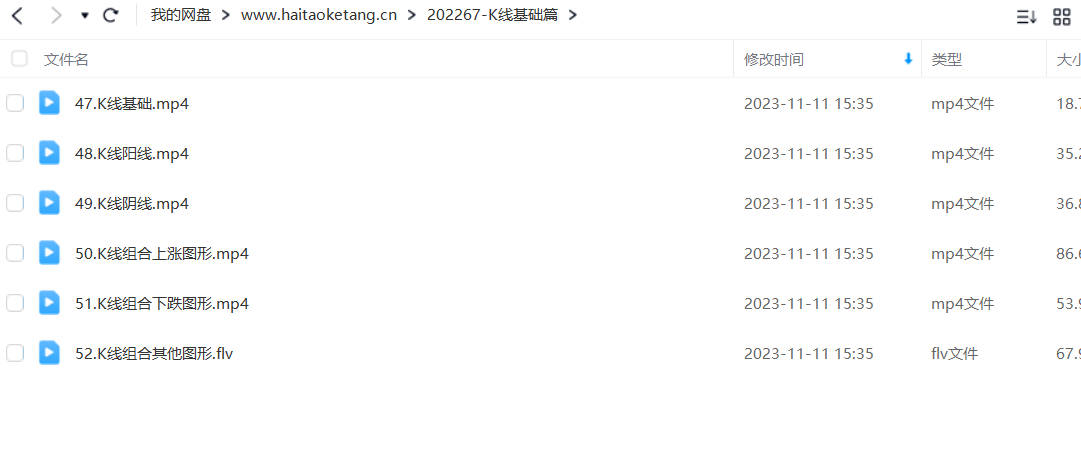1081x453 pixels.
Task: Click the blue sort arrow in 修改时间
Action: [x=908, y=59]
